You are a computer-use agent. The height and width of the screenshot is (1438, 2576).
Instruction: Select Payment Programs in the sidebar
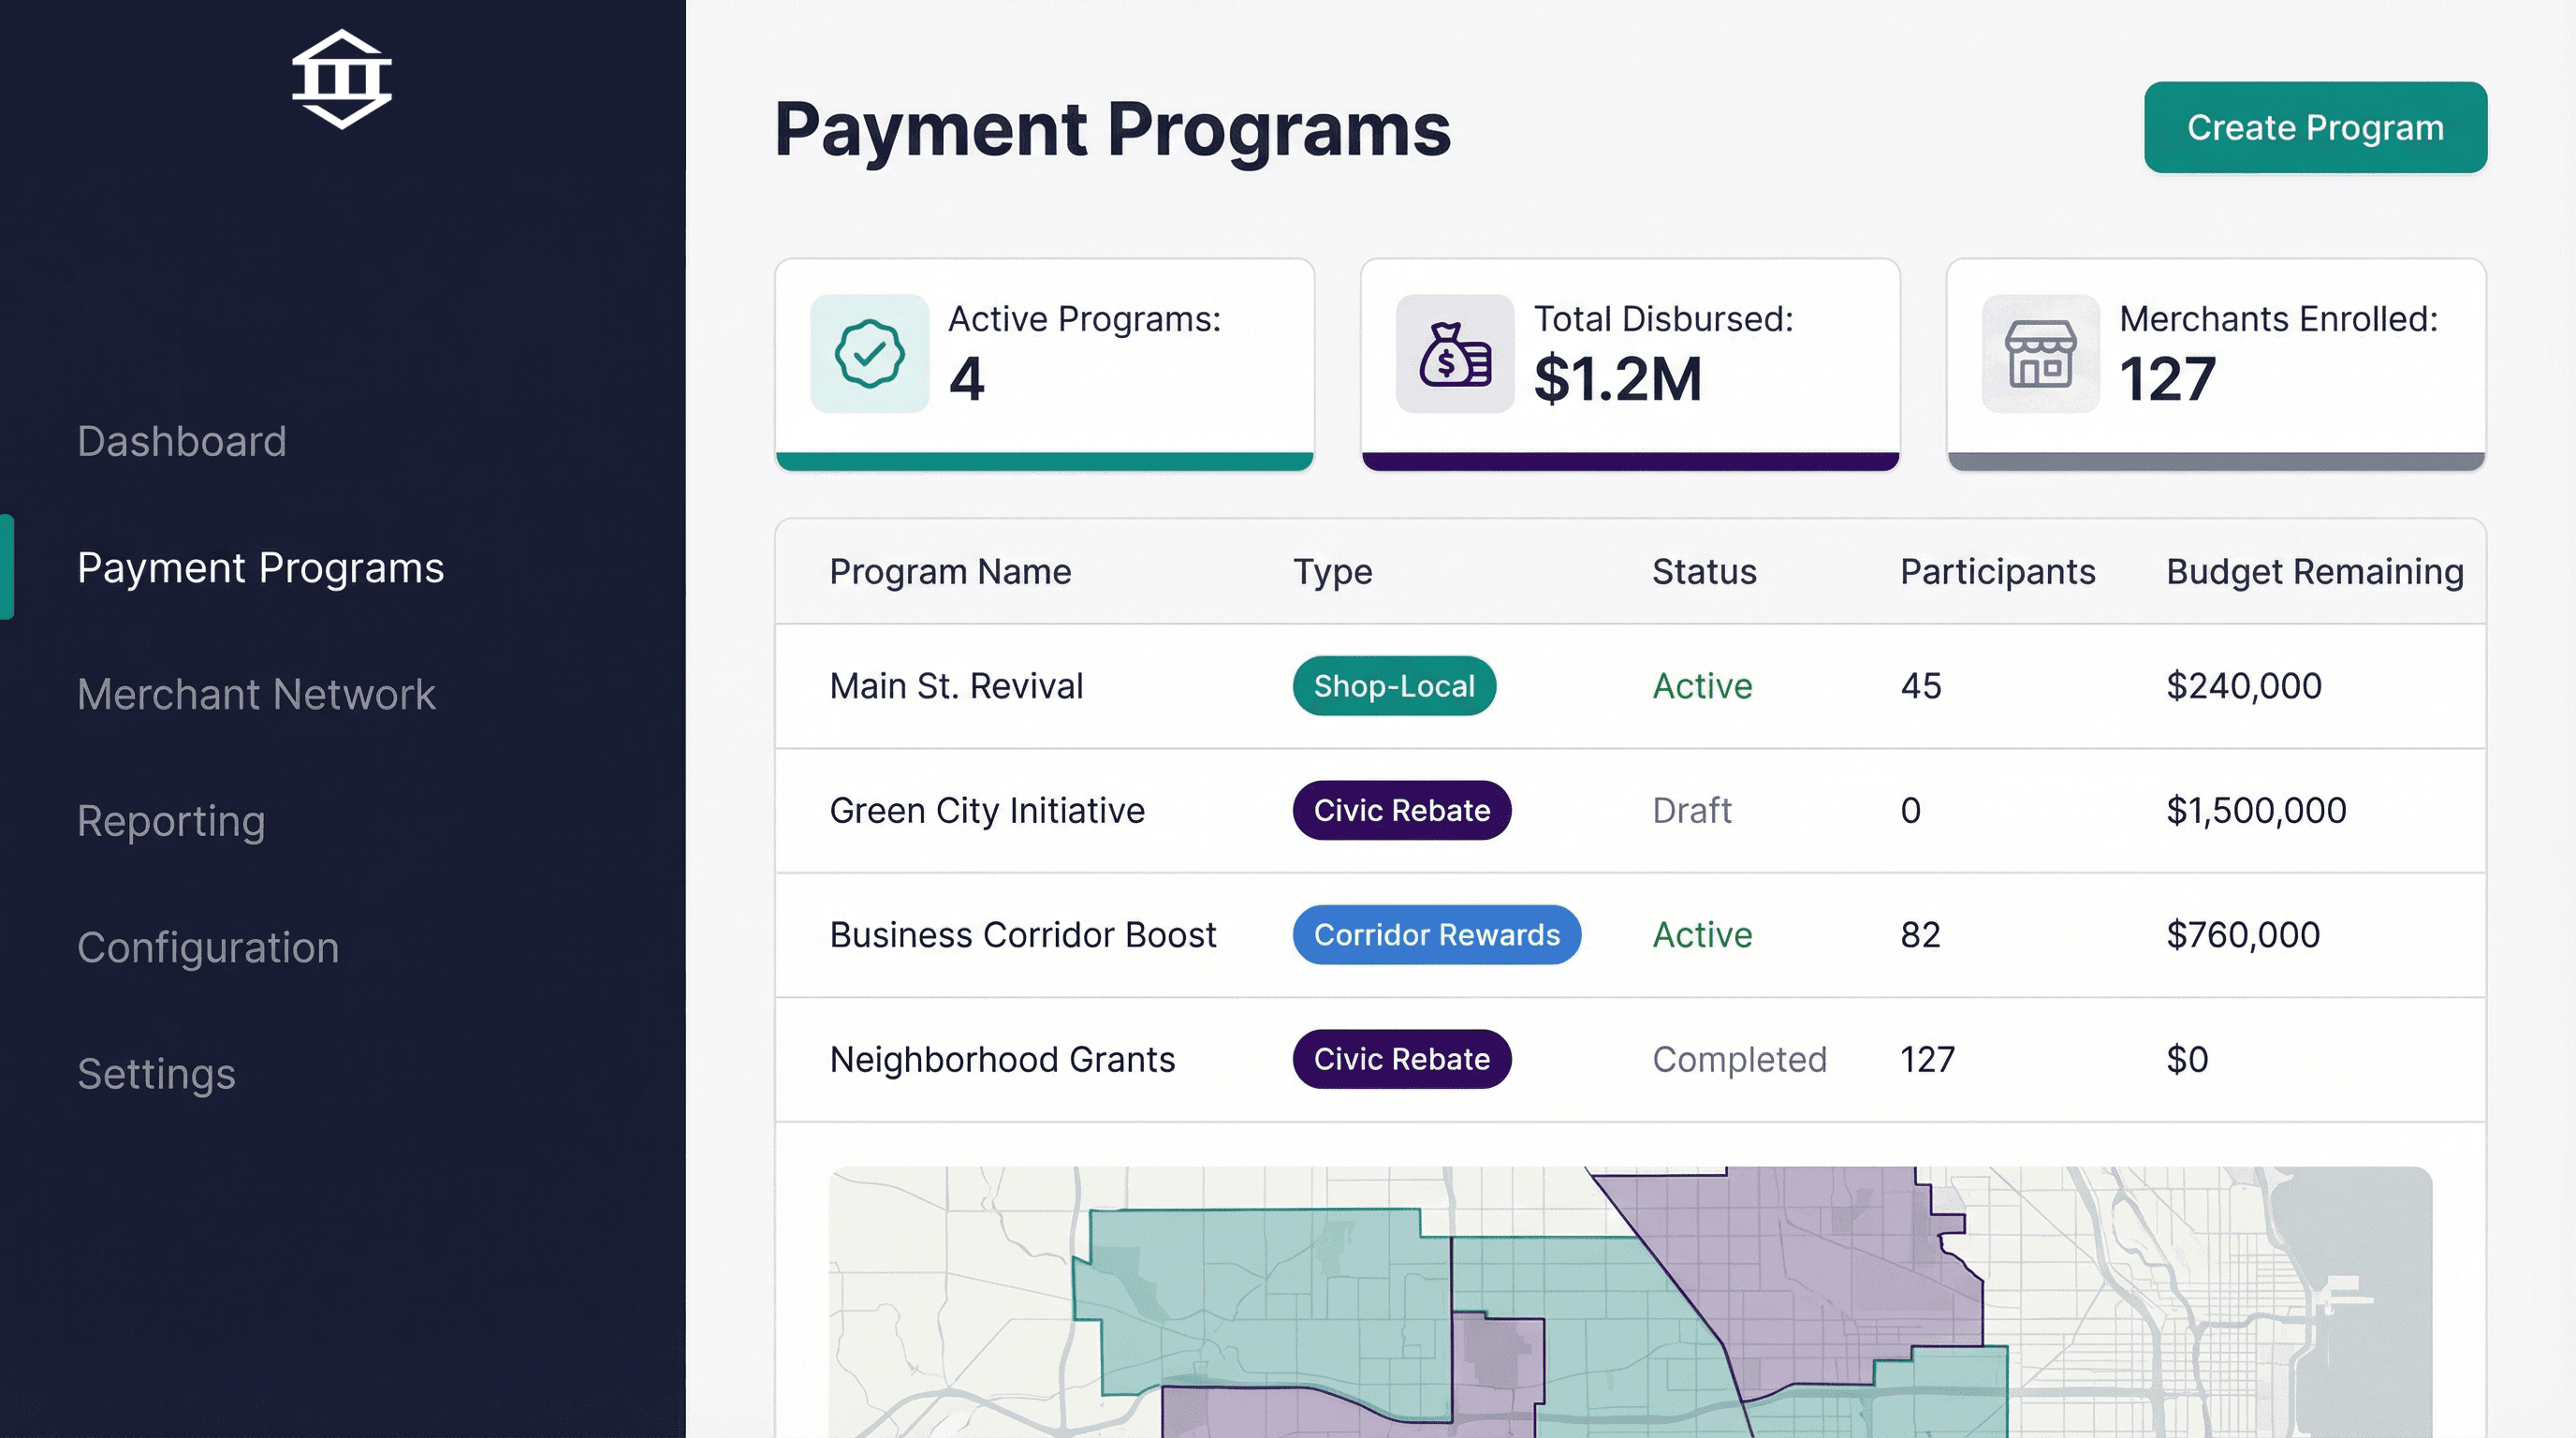(260, 568)
